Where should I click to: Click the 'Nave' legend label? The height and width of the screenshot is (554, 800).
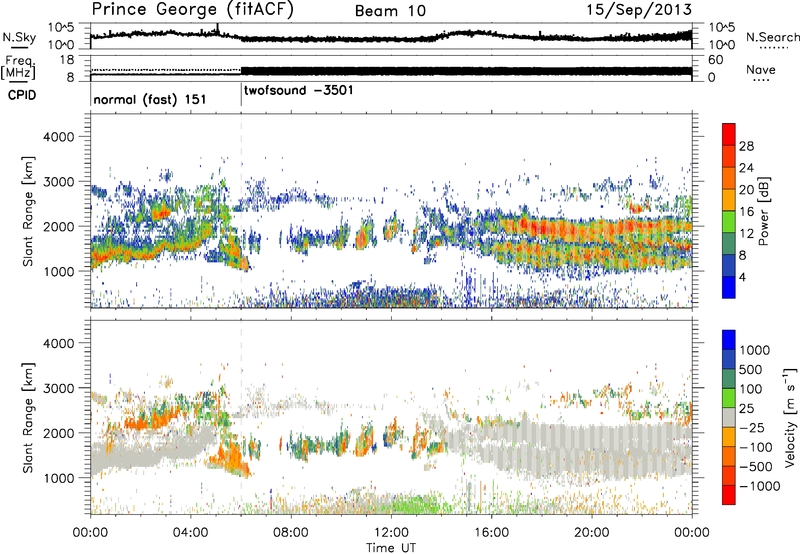click(761, 69)
